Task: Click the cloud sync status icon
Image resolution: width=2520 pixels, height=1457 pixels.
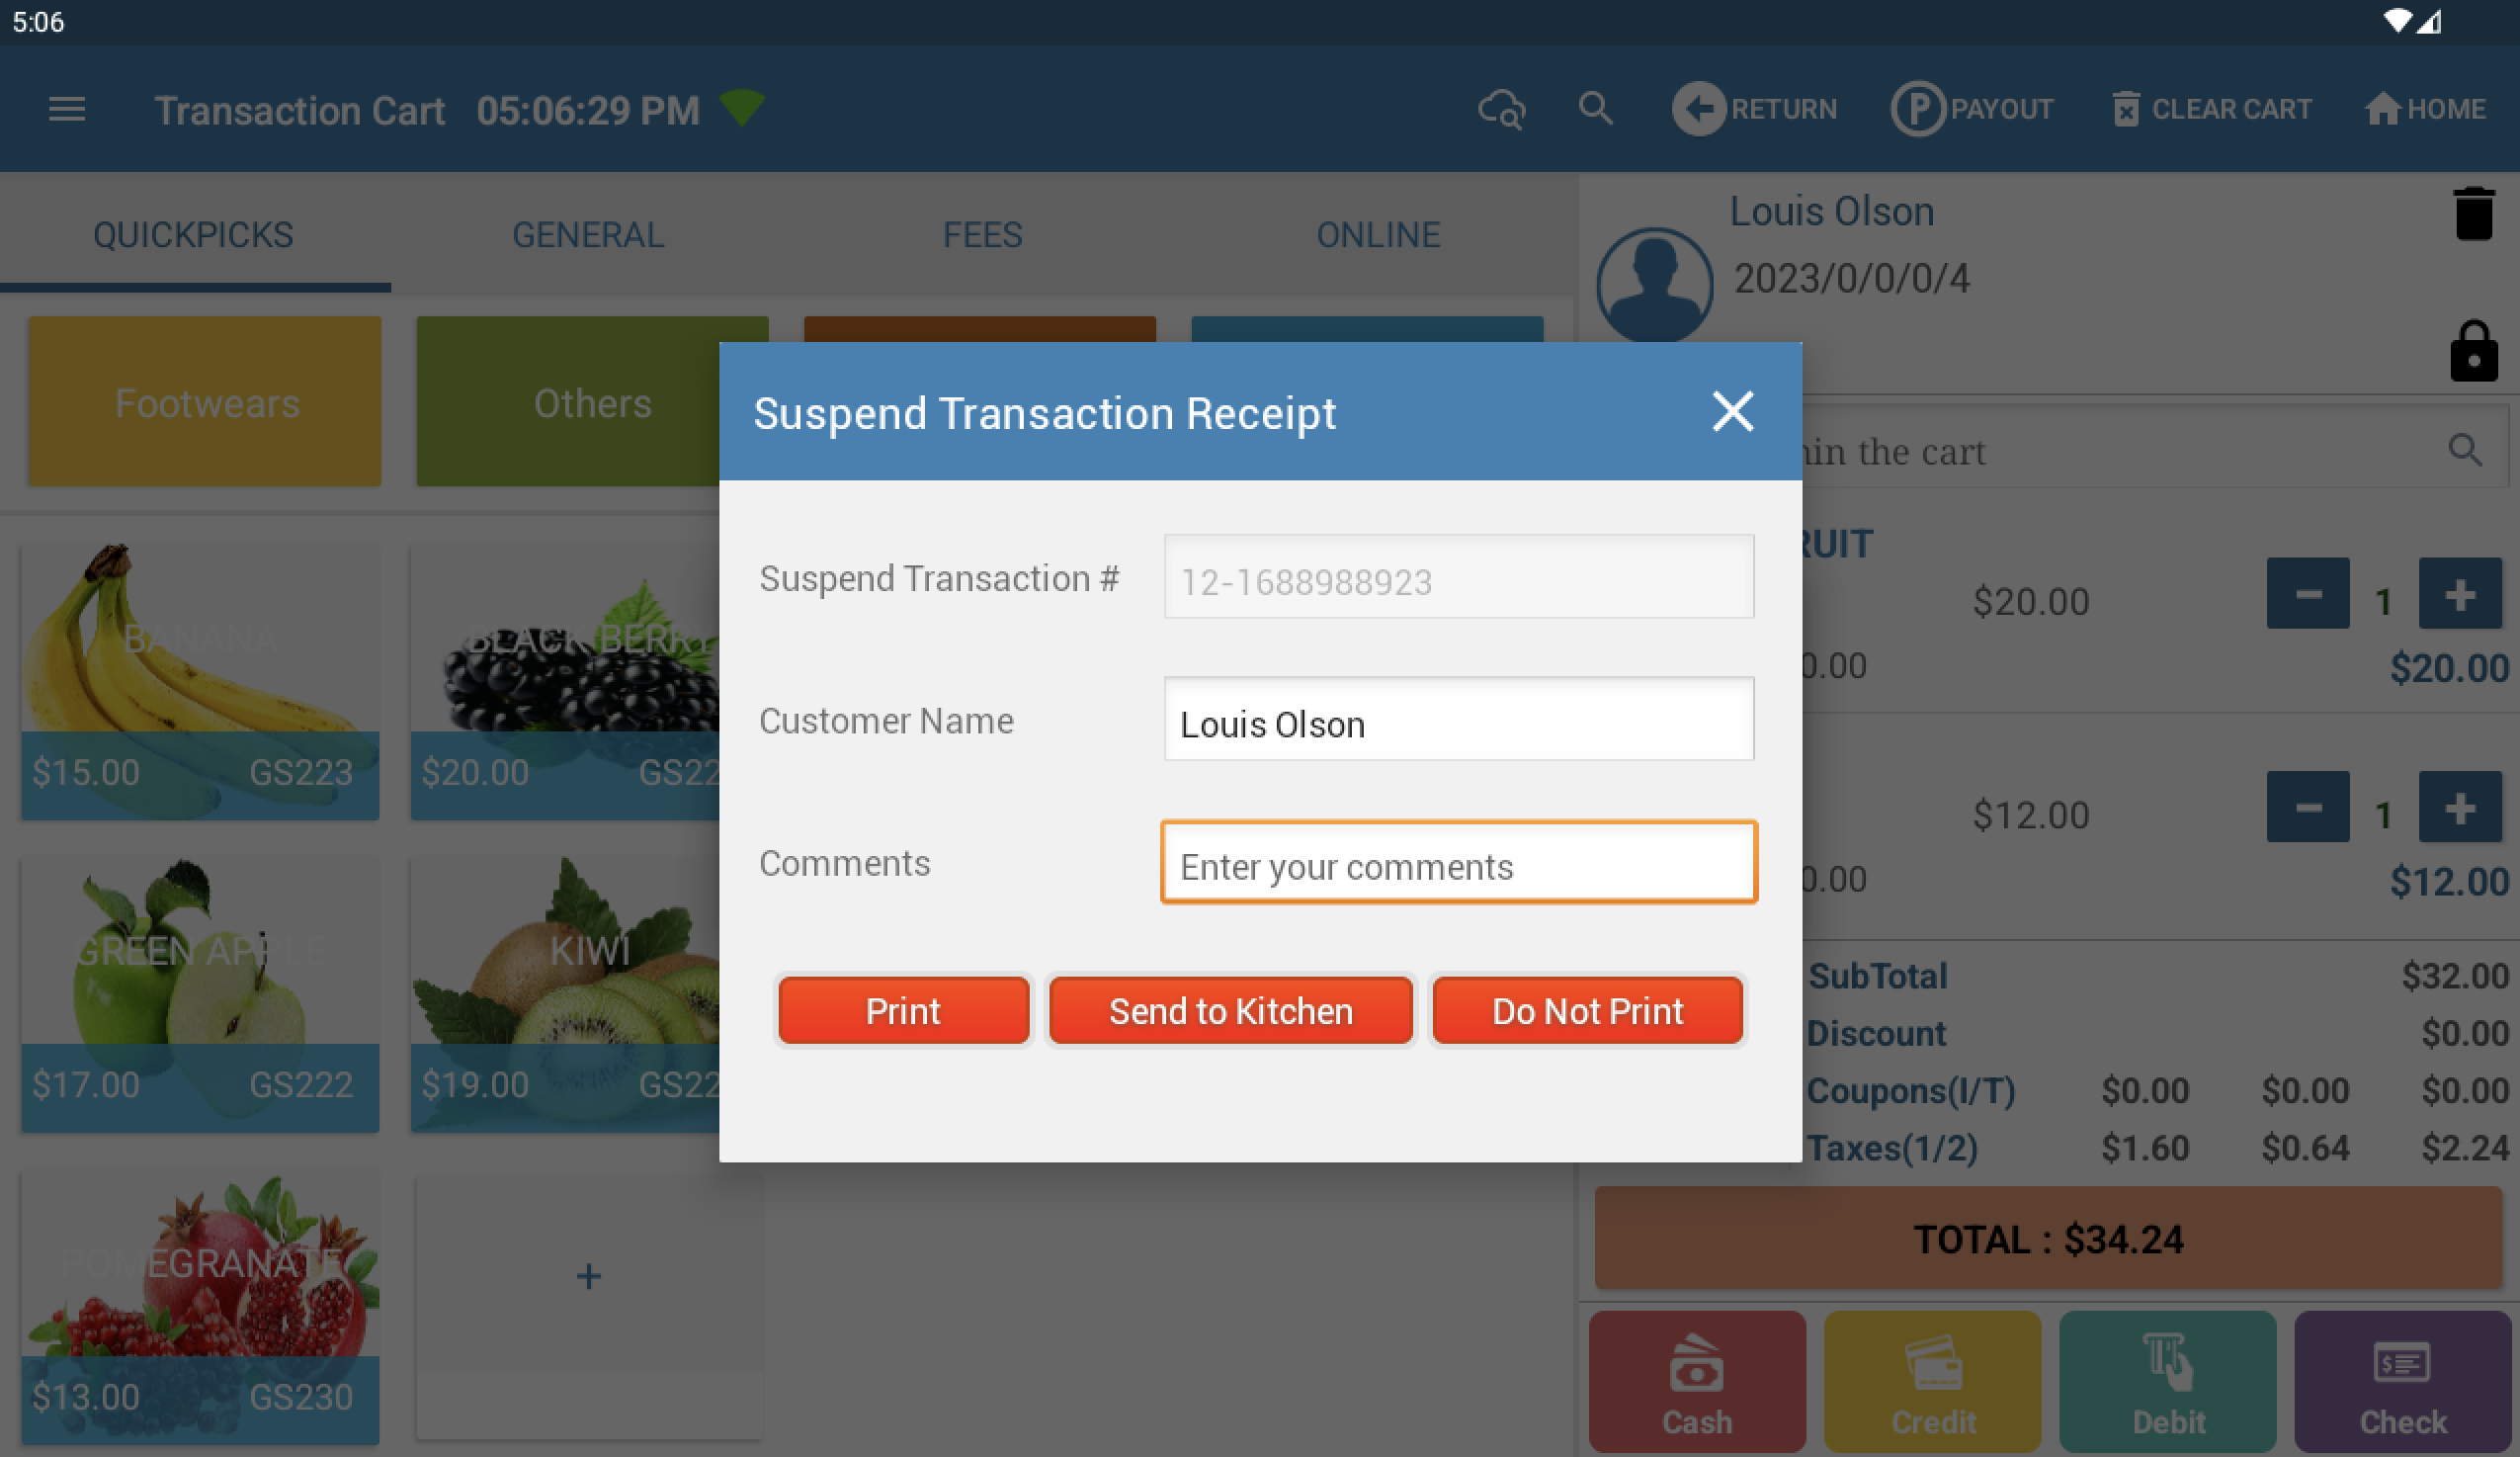Action: pyautogui.click(x=1501, y=110)
